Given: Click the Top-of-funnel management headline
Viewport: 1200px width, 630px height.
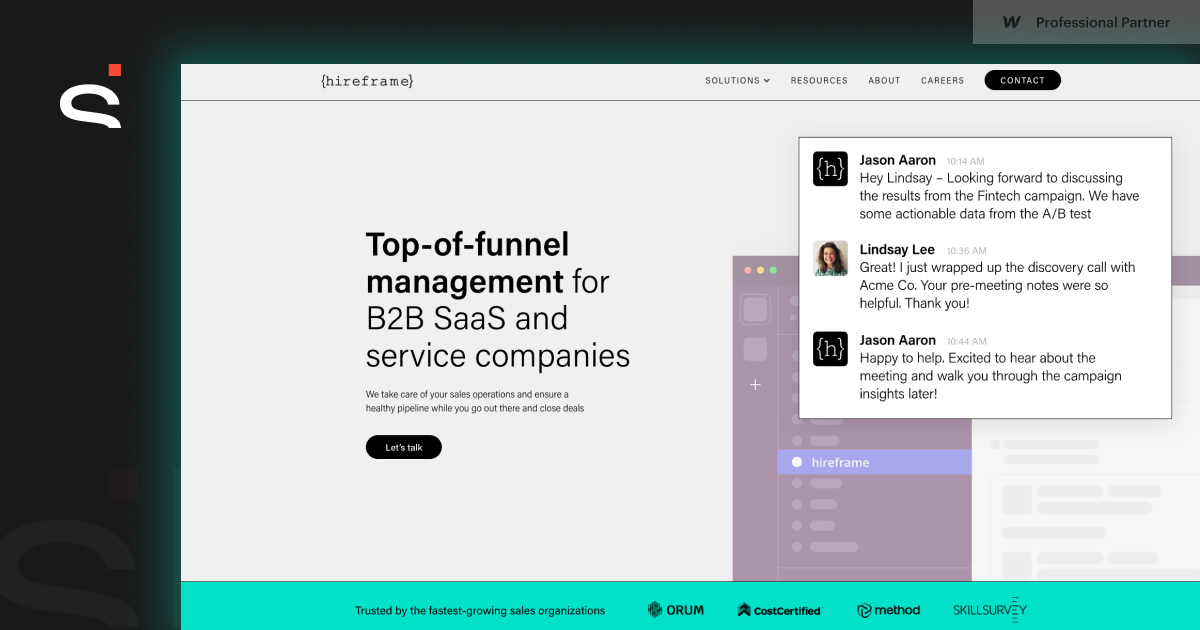Looking at the screenshot, I should tap(498, 299).
